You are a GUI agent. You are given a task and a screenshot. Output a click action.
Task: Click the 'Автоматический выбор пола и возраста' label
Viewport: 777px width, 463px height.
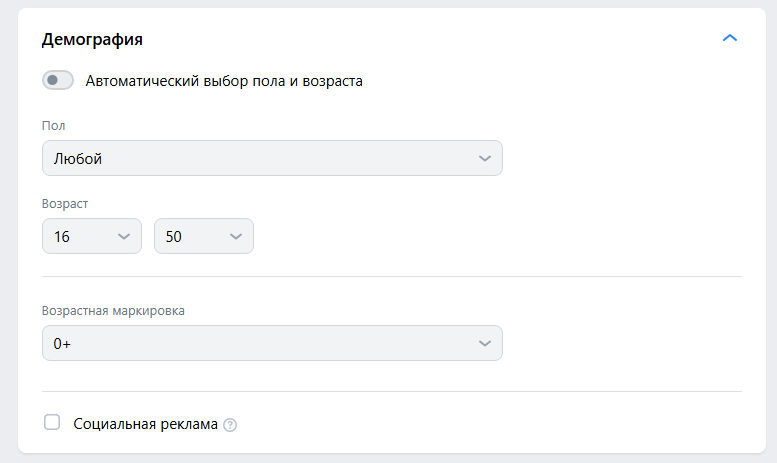pos(224,81)
